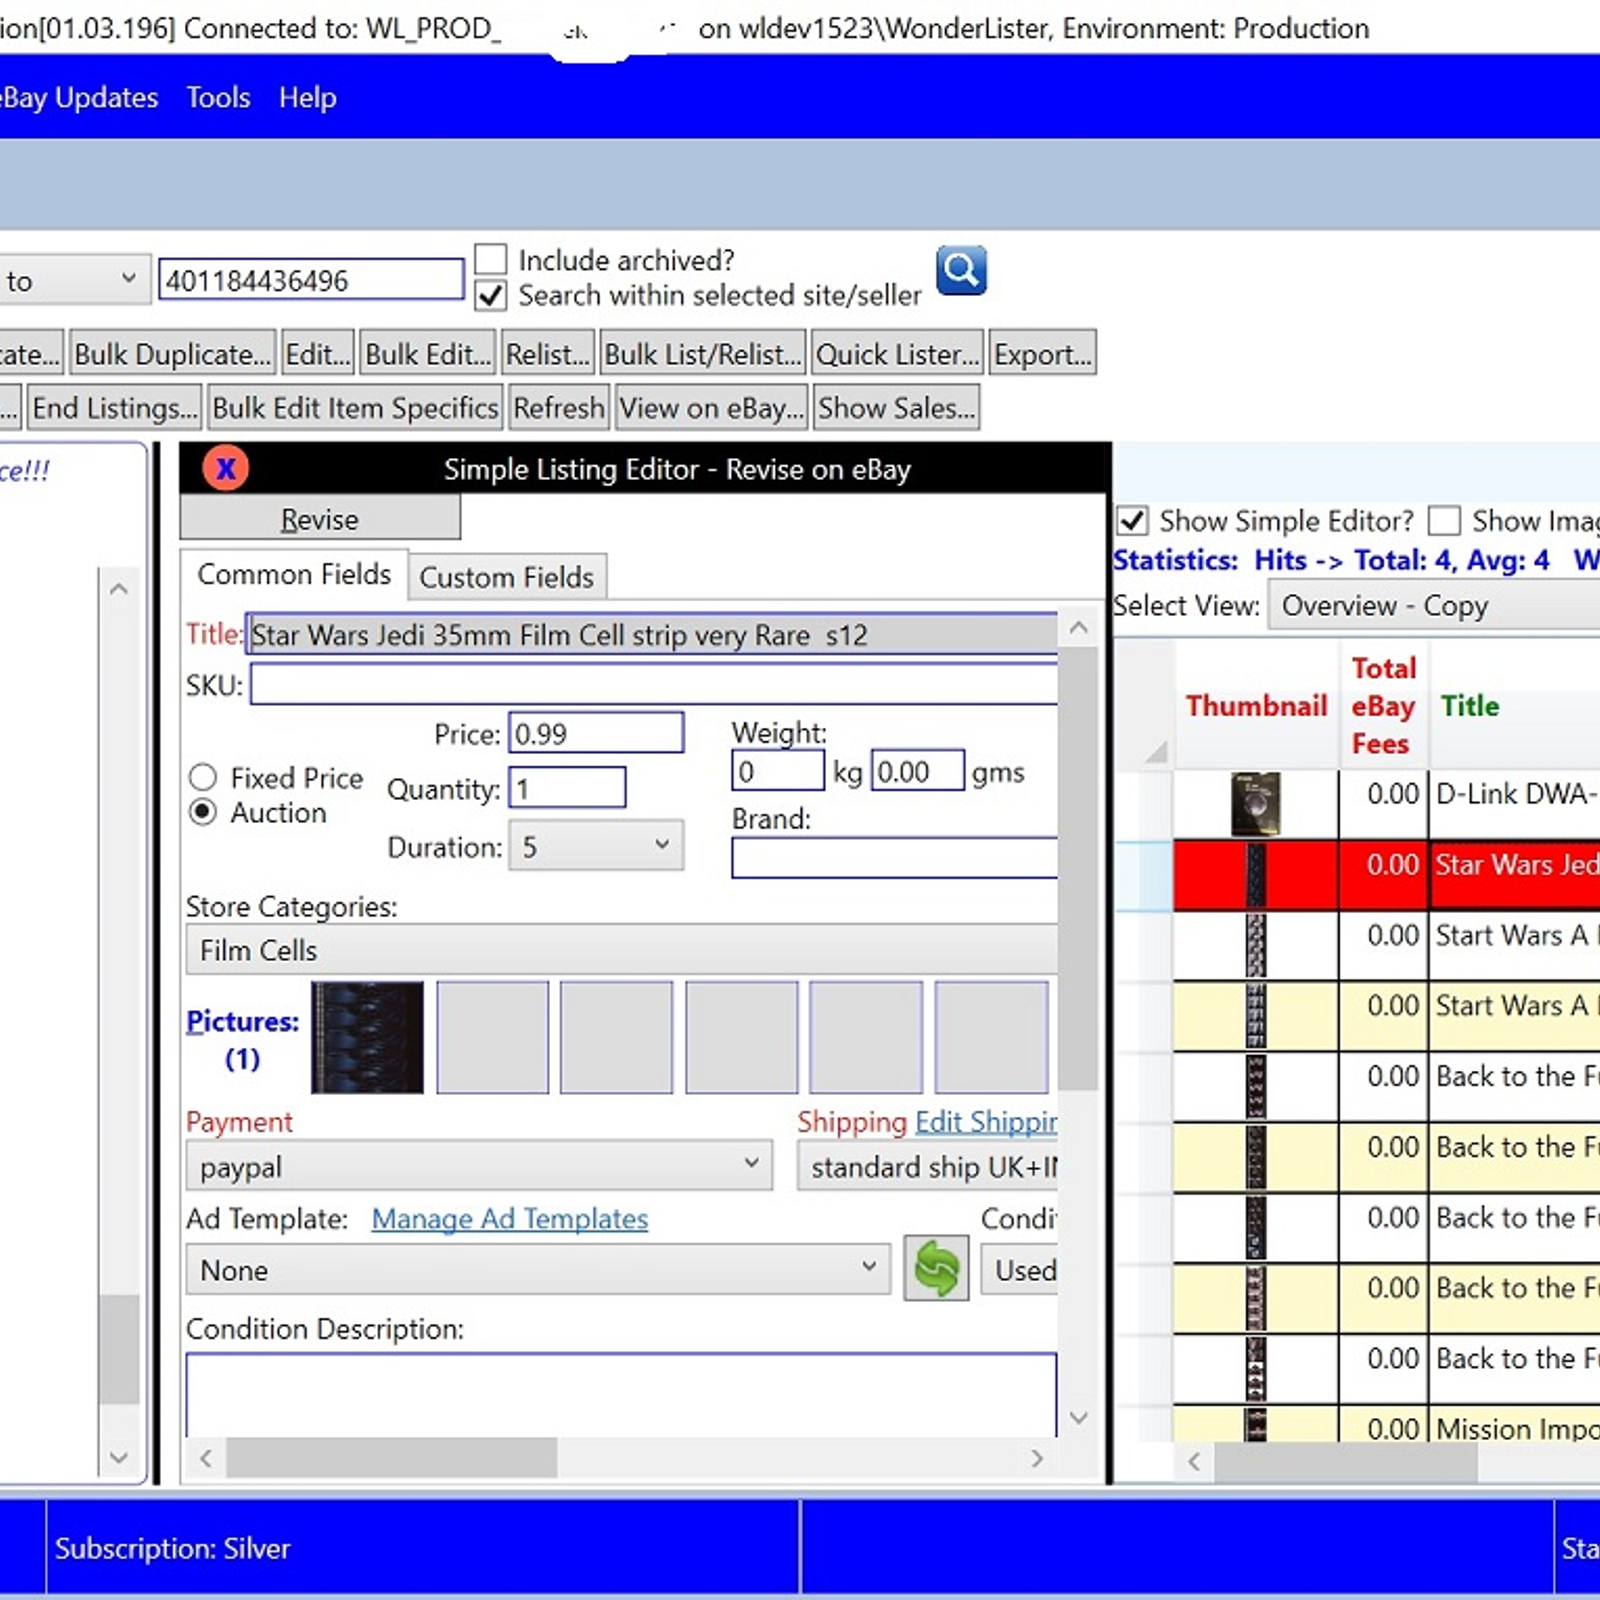Viewport: 1600px width, 1600px height.
Task: Click the Quantity input field
Action: click(567, 788)
